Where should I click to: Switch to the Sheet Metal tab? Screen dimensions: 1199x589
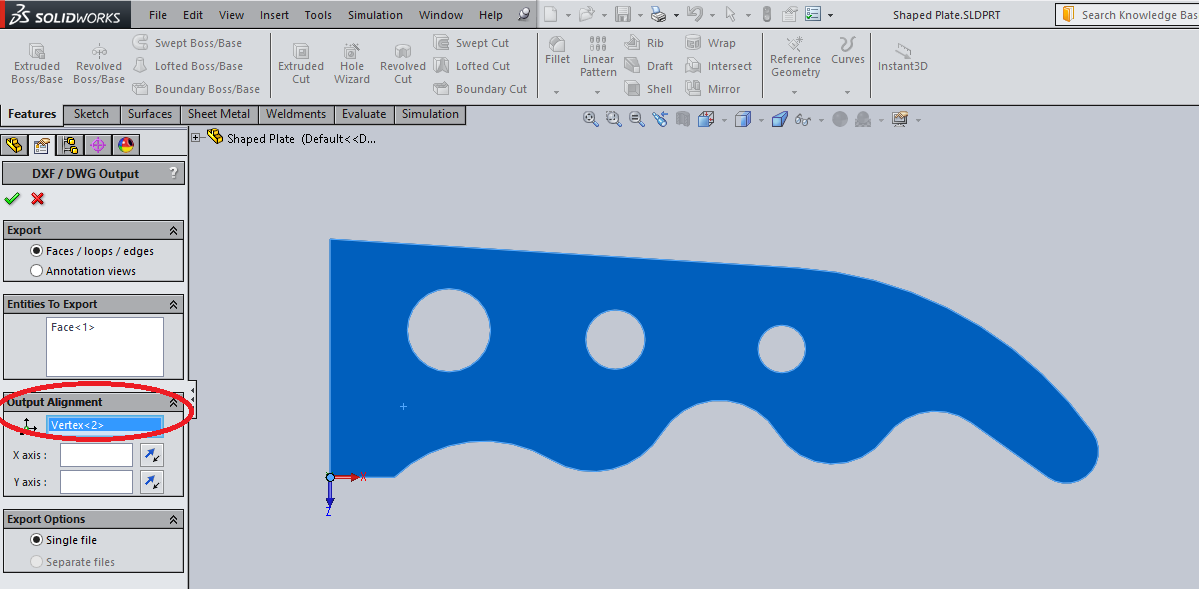pos(219,114)
